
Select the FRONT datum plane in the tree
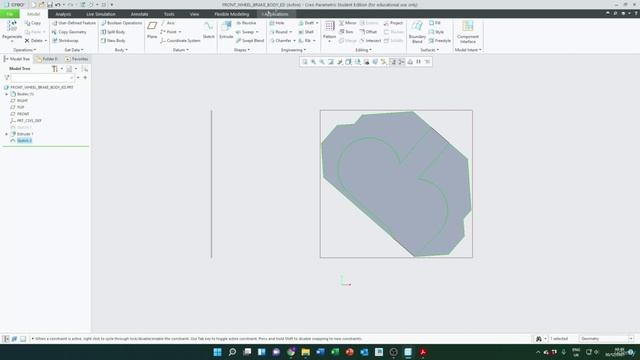20,114
